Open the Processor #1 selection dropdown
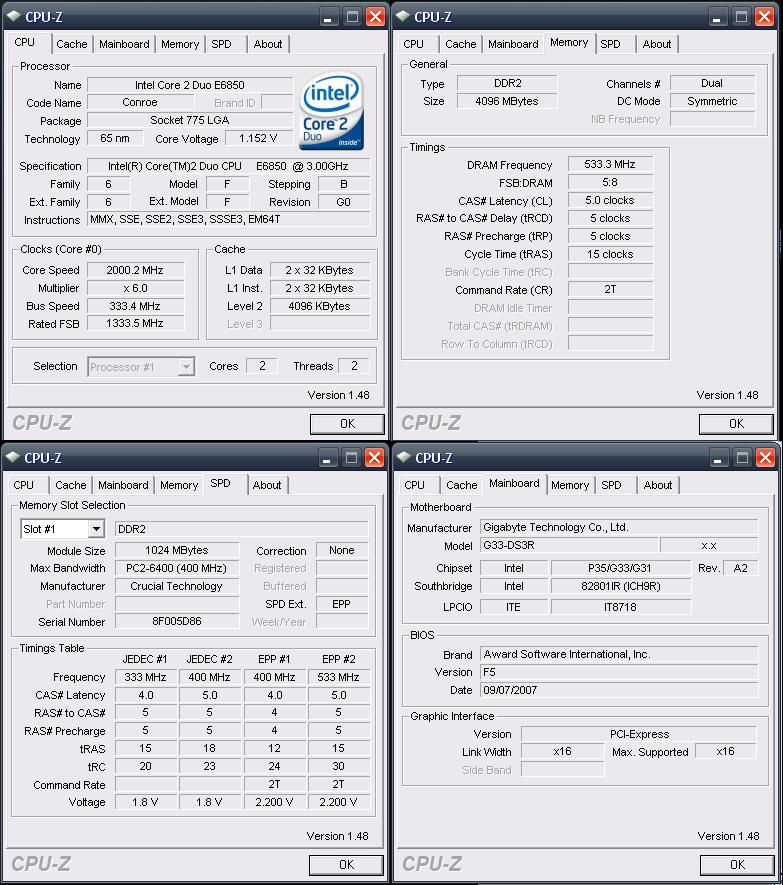 tap(185, 367)
